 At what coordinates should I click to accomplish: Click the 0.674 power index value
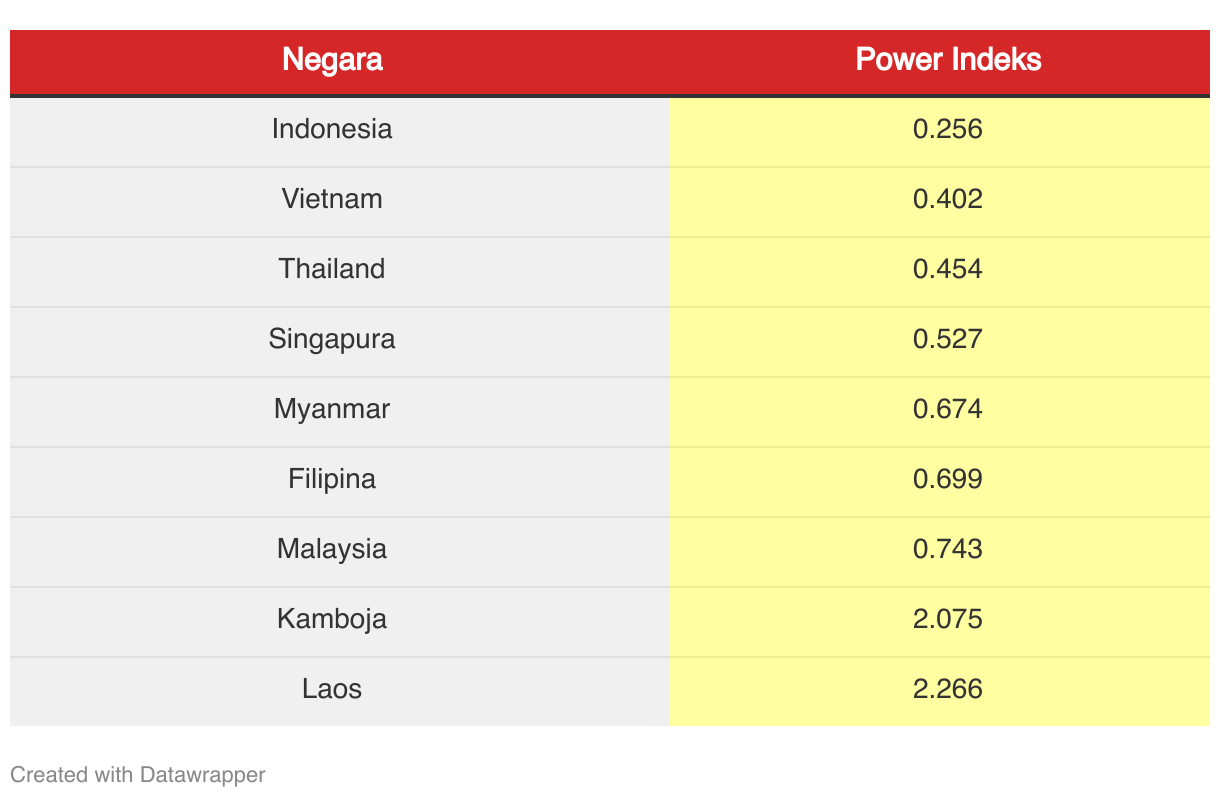click(948, 409)
